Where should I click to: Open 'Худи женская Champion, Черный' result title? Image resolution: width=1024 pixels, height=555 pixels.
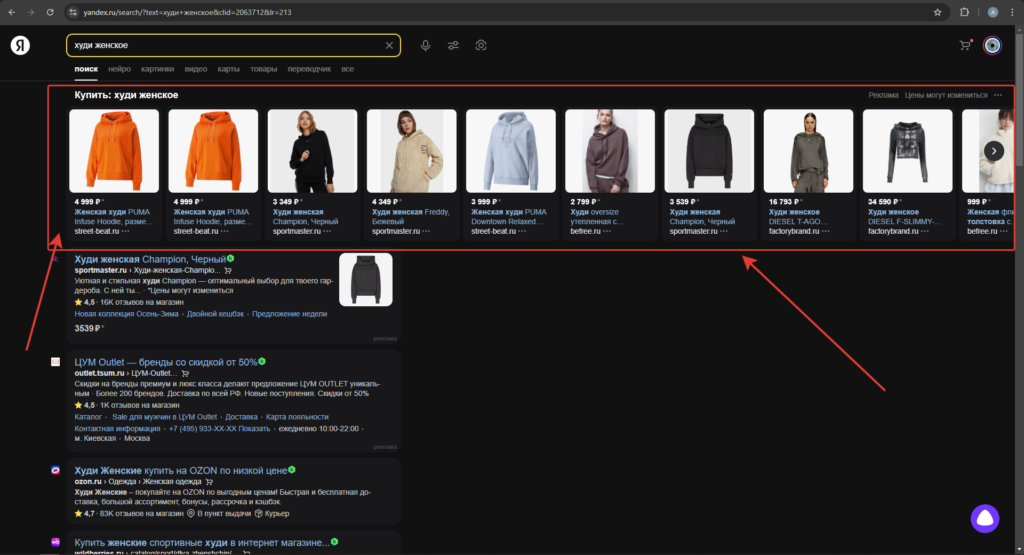(x=150, y=259)
